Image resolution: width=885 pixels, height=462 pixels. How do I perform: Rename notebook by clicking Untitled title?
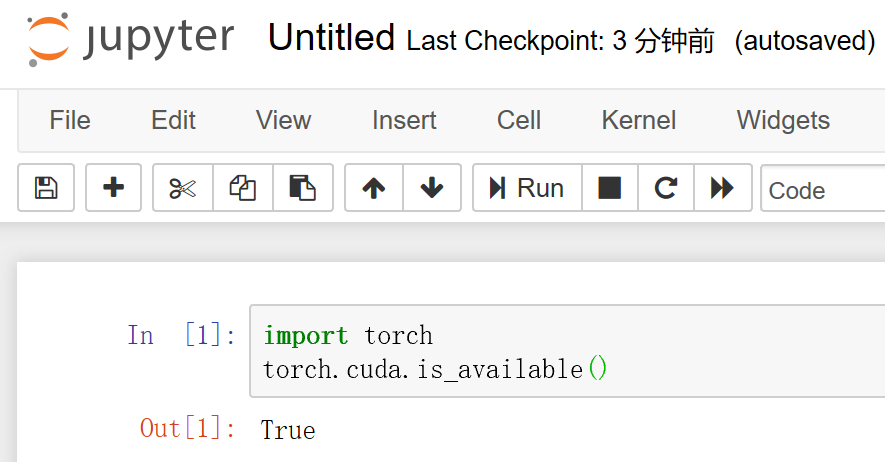tap(331, 38)
